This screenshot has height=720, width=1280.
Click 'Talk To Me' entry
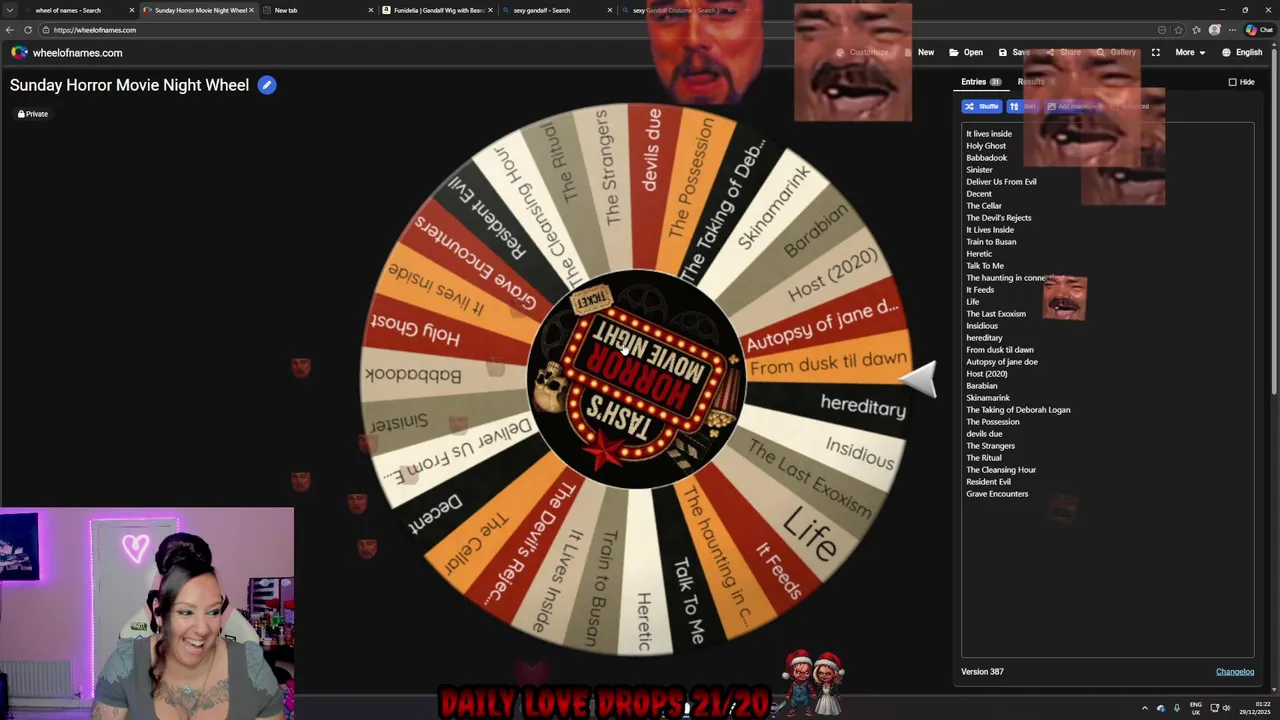[985, 266]
